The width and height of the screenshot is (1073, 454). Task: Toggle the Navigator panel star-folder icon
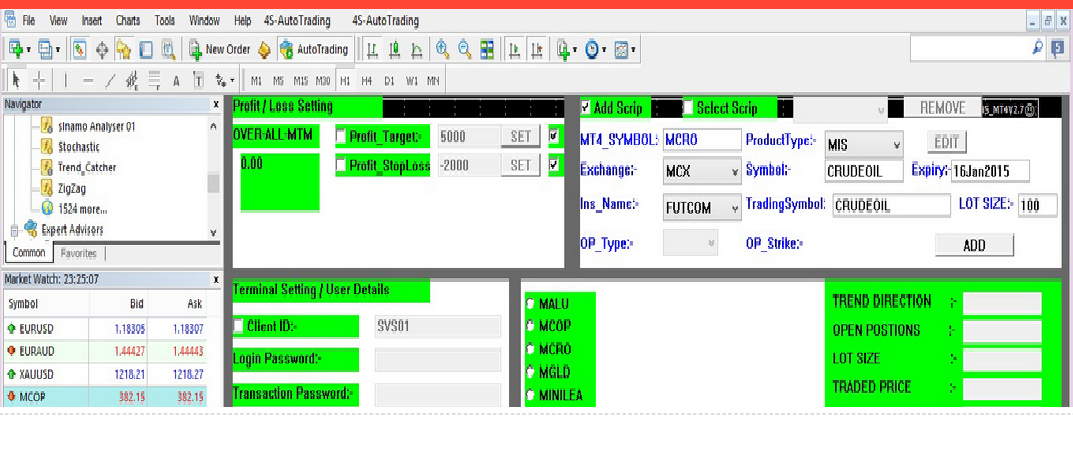124,49
